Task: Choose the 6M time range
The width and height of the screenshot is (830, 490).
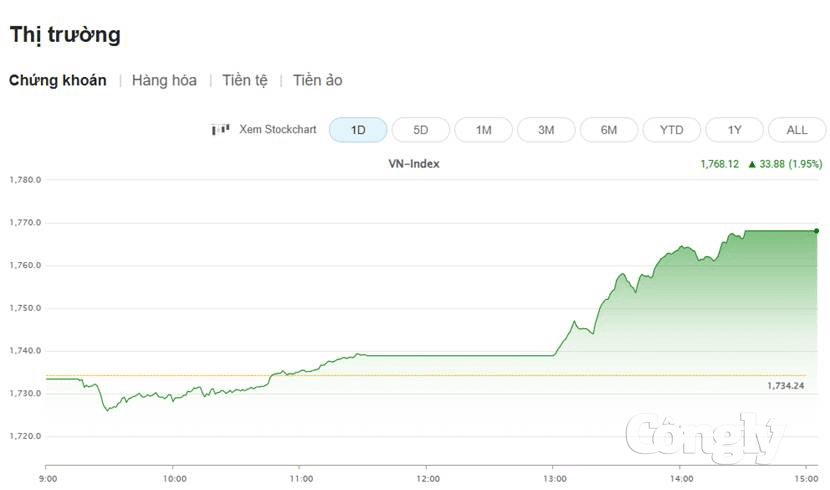Action: 609,130
